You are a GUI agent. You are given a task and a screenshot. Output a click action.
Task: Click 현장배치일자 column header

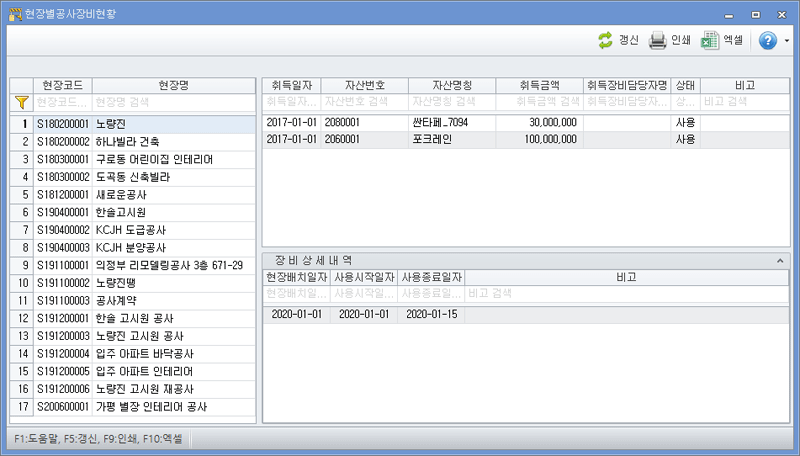(296, 277)
